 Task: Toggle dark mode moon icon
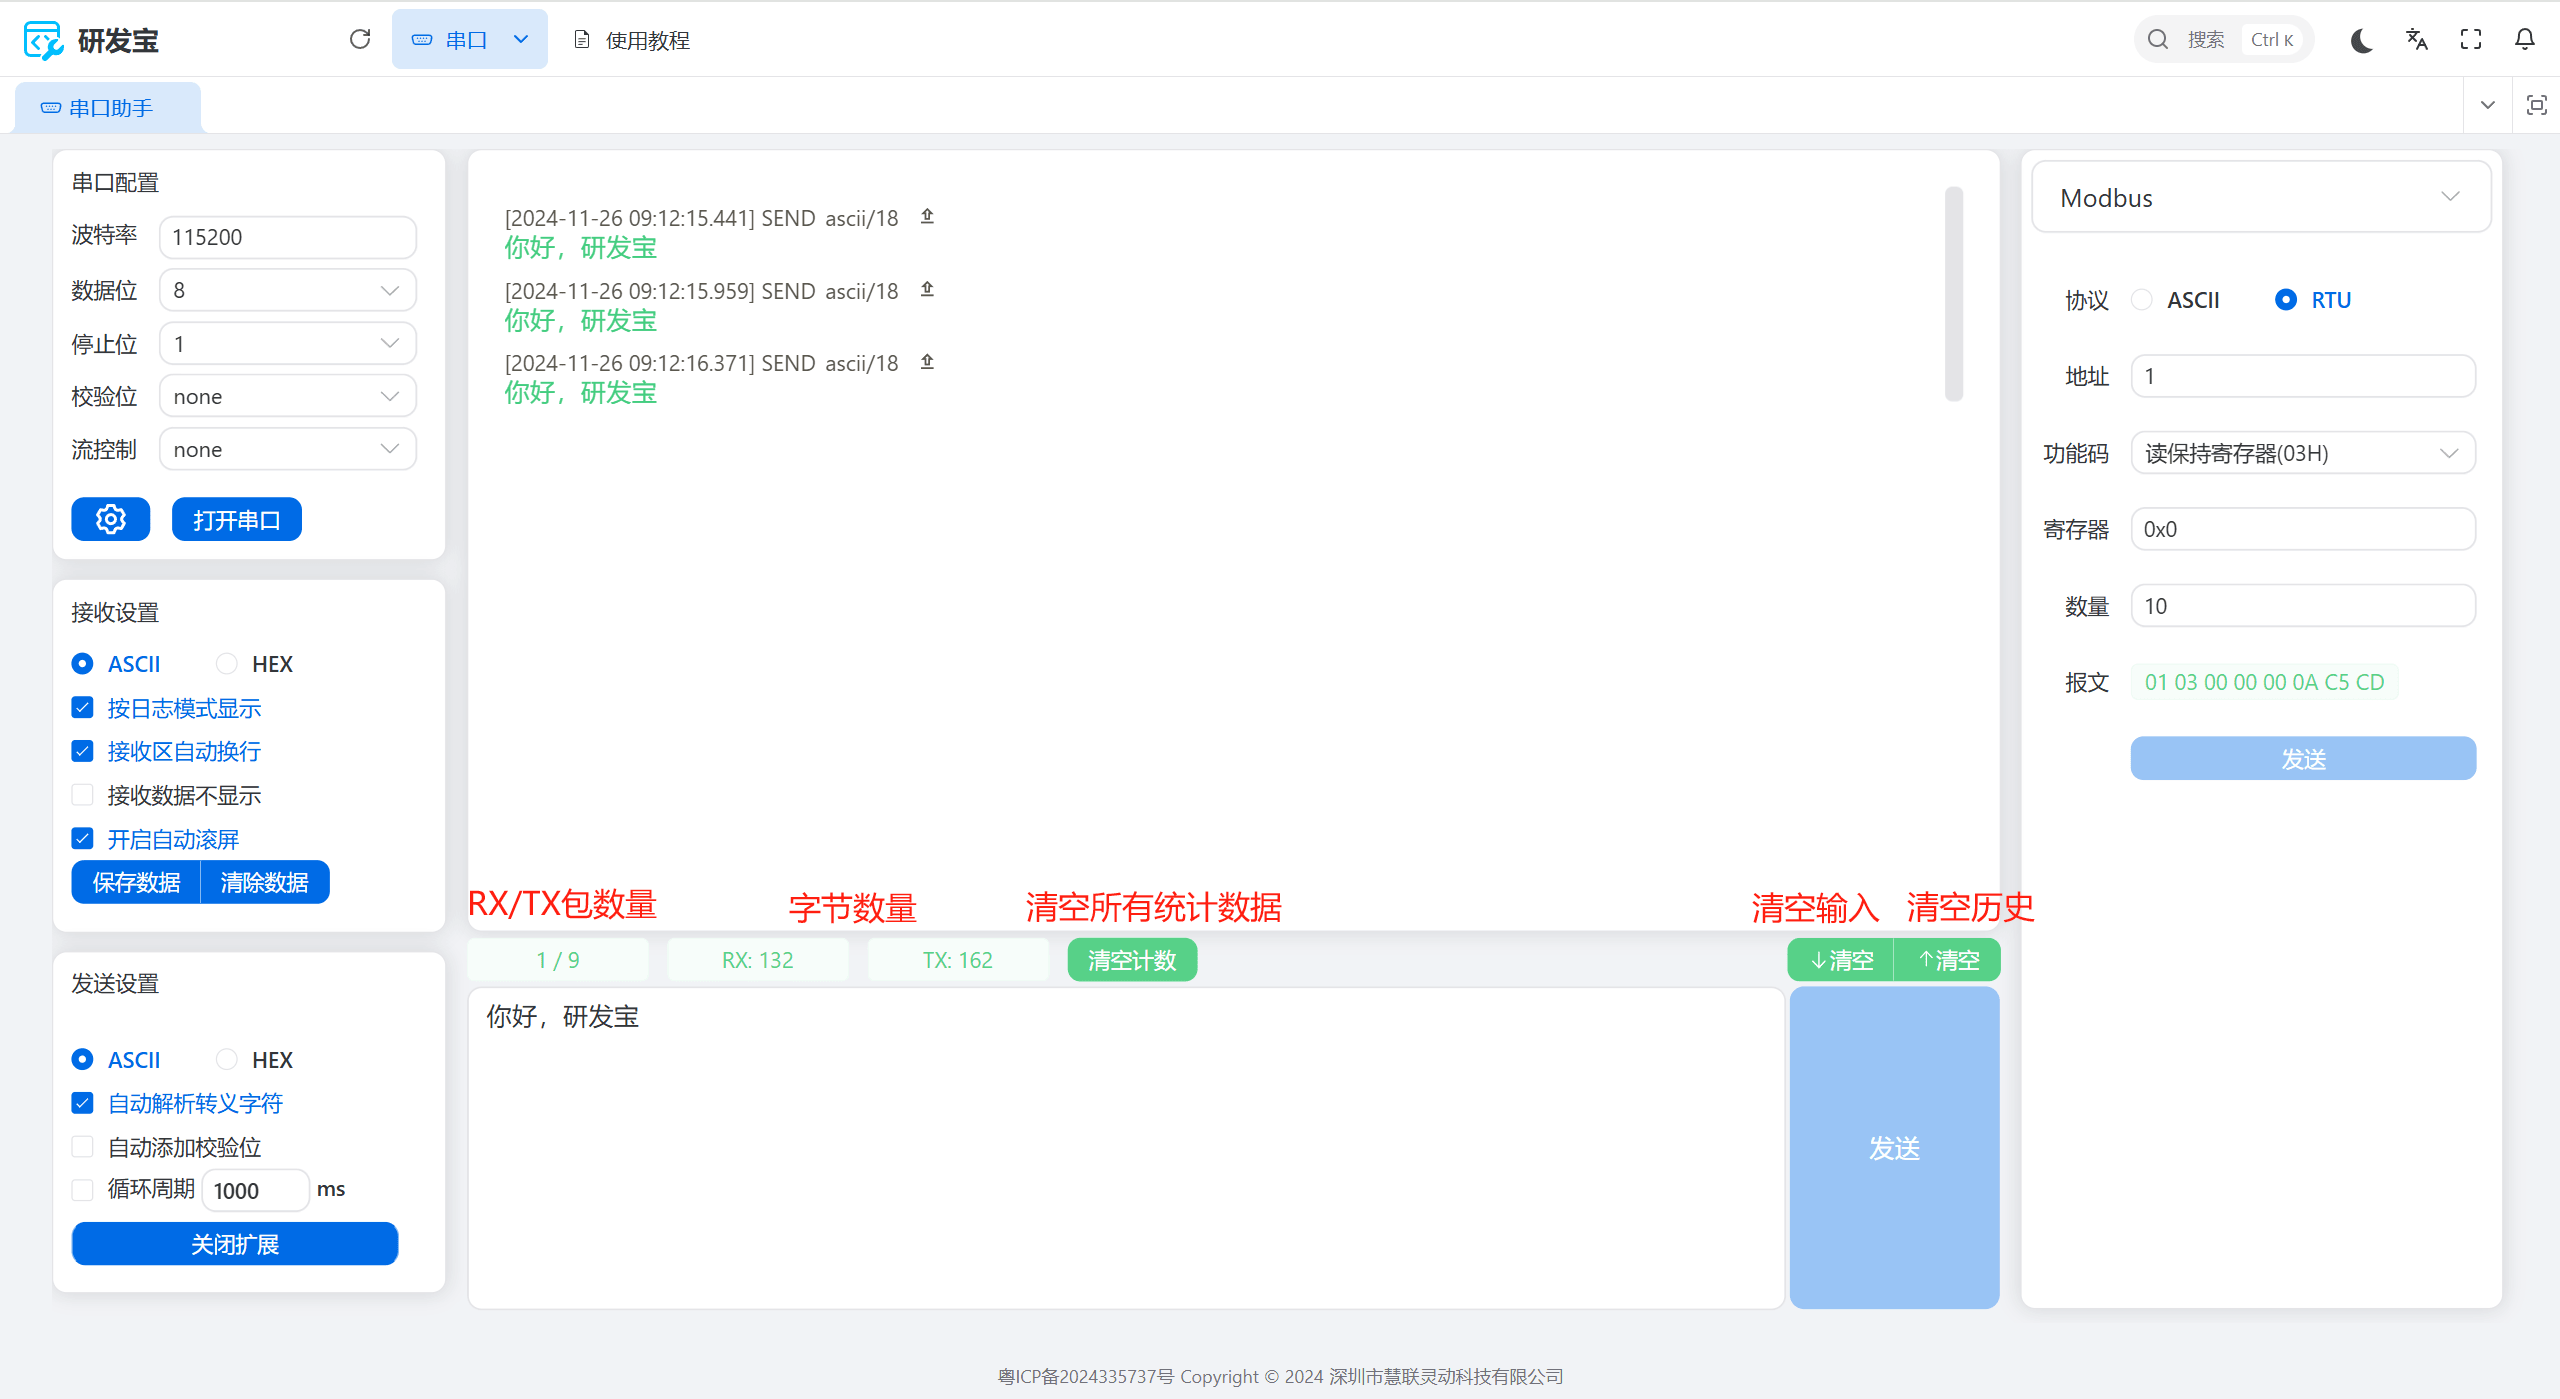2361,40
